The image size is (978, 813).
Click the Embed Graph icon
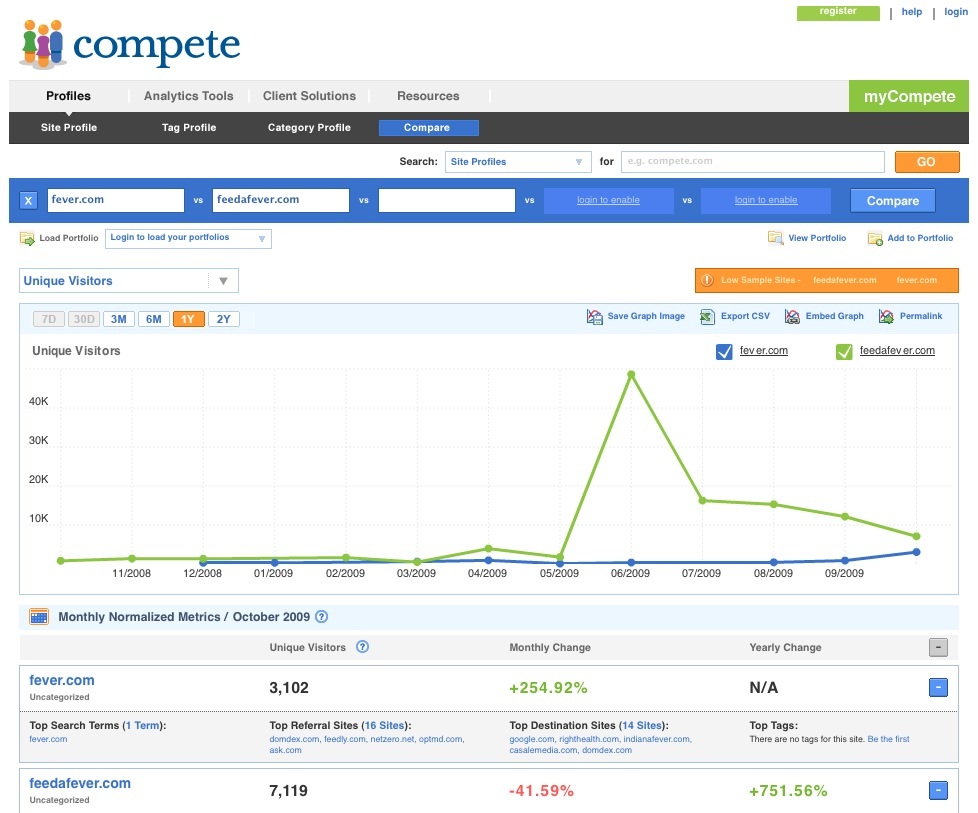[x=792, y=316]
